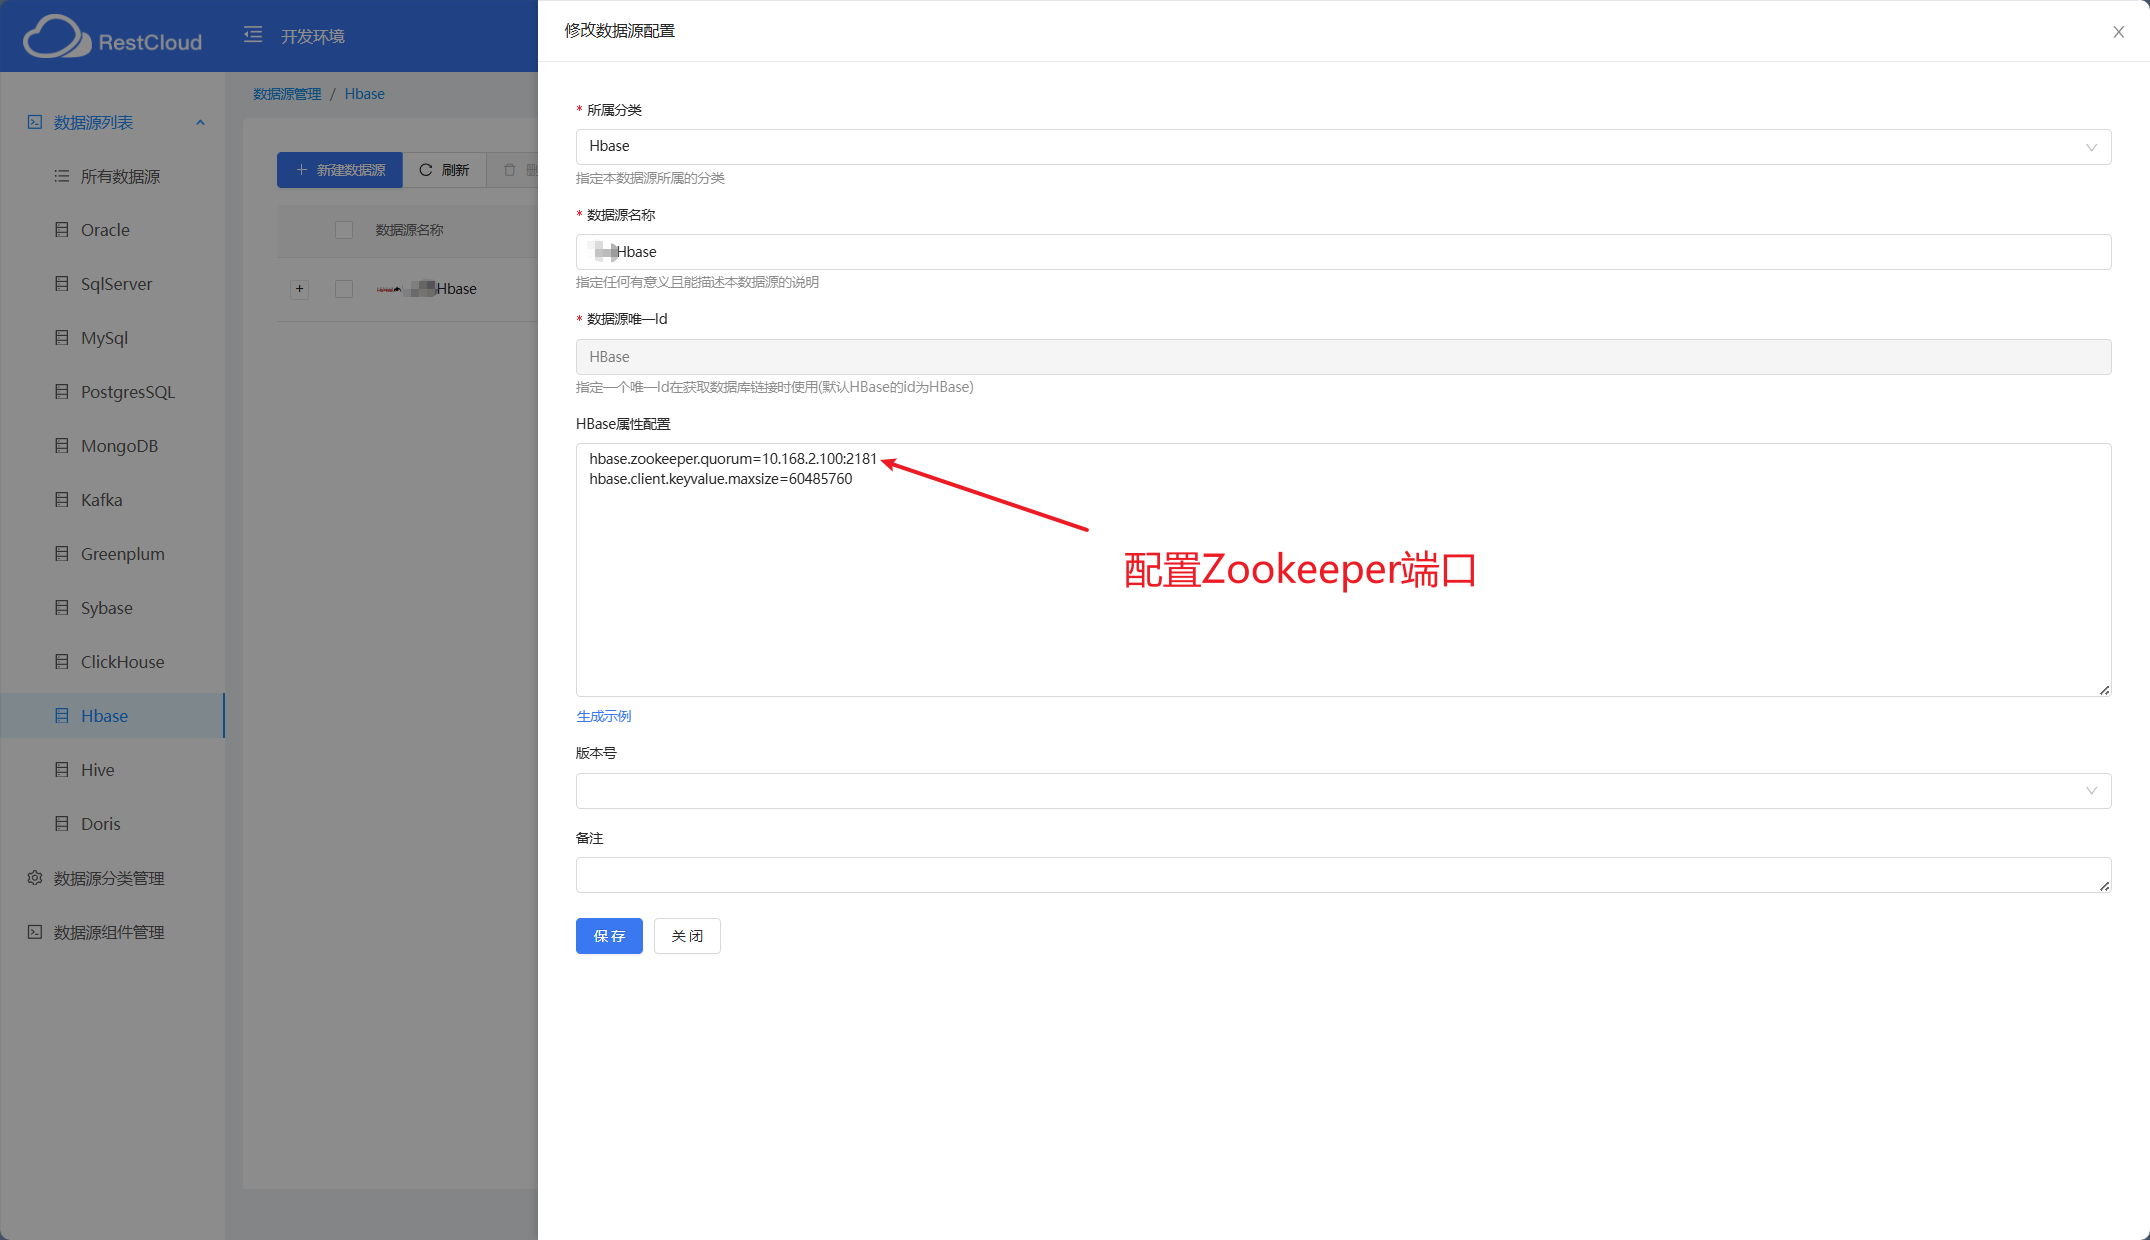This screenshot has height=1240, width=2150.
Task: Click the MongoDB database icon
Action: coord(59,446)
